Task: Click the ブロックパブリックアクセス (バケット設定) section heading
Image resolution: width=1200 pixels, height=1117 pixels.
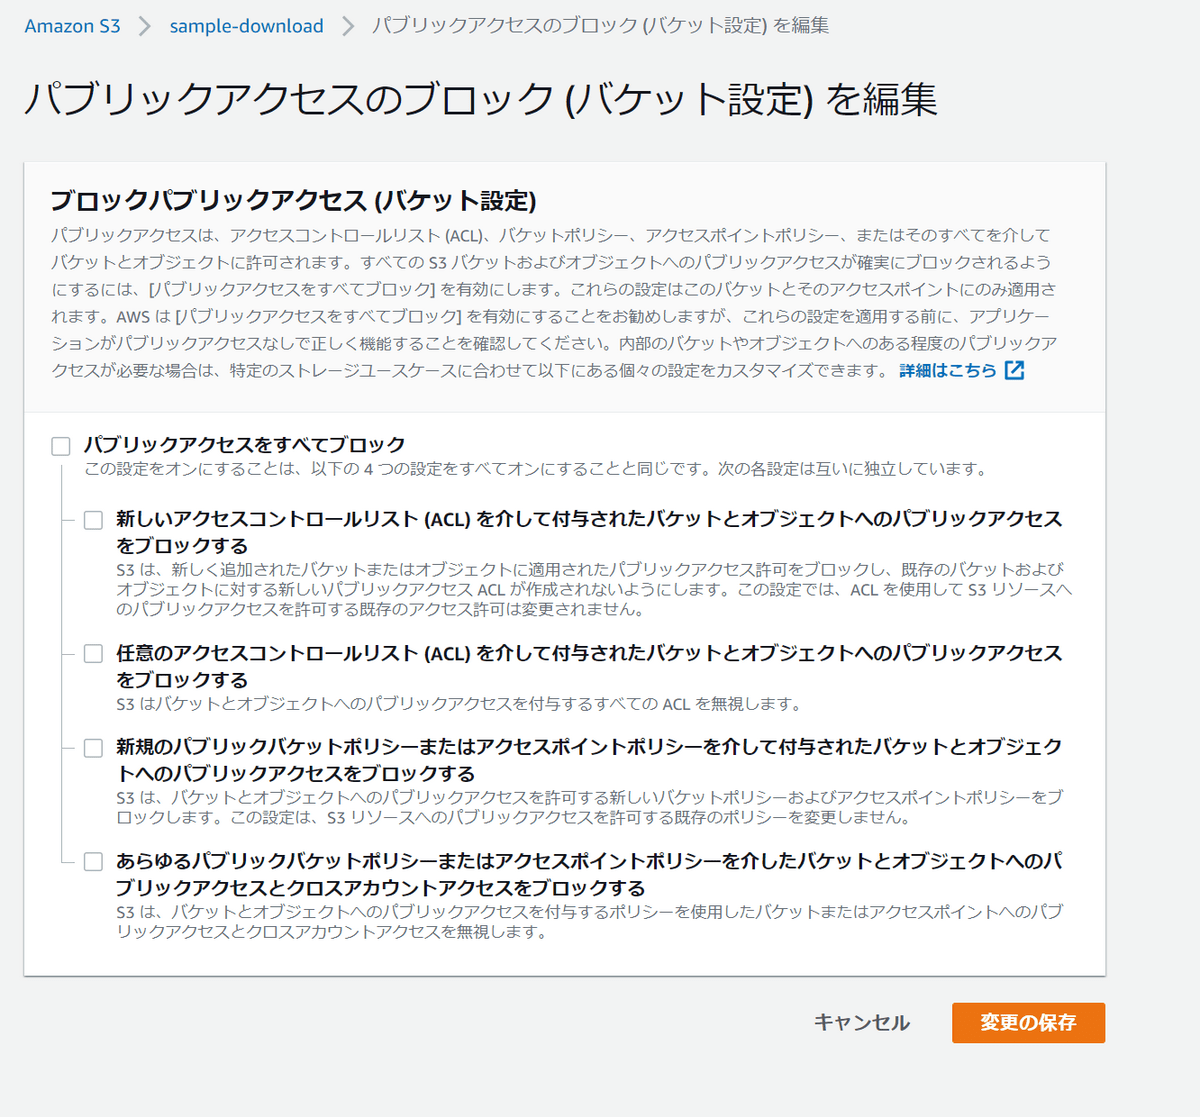Action: coord(293,200)
